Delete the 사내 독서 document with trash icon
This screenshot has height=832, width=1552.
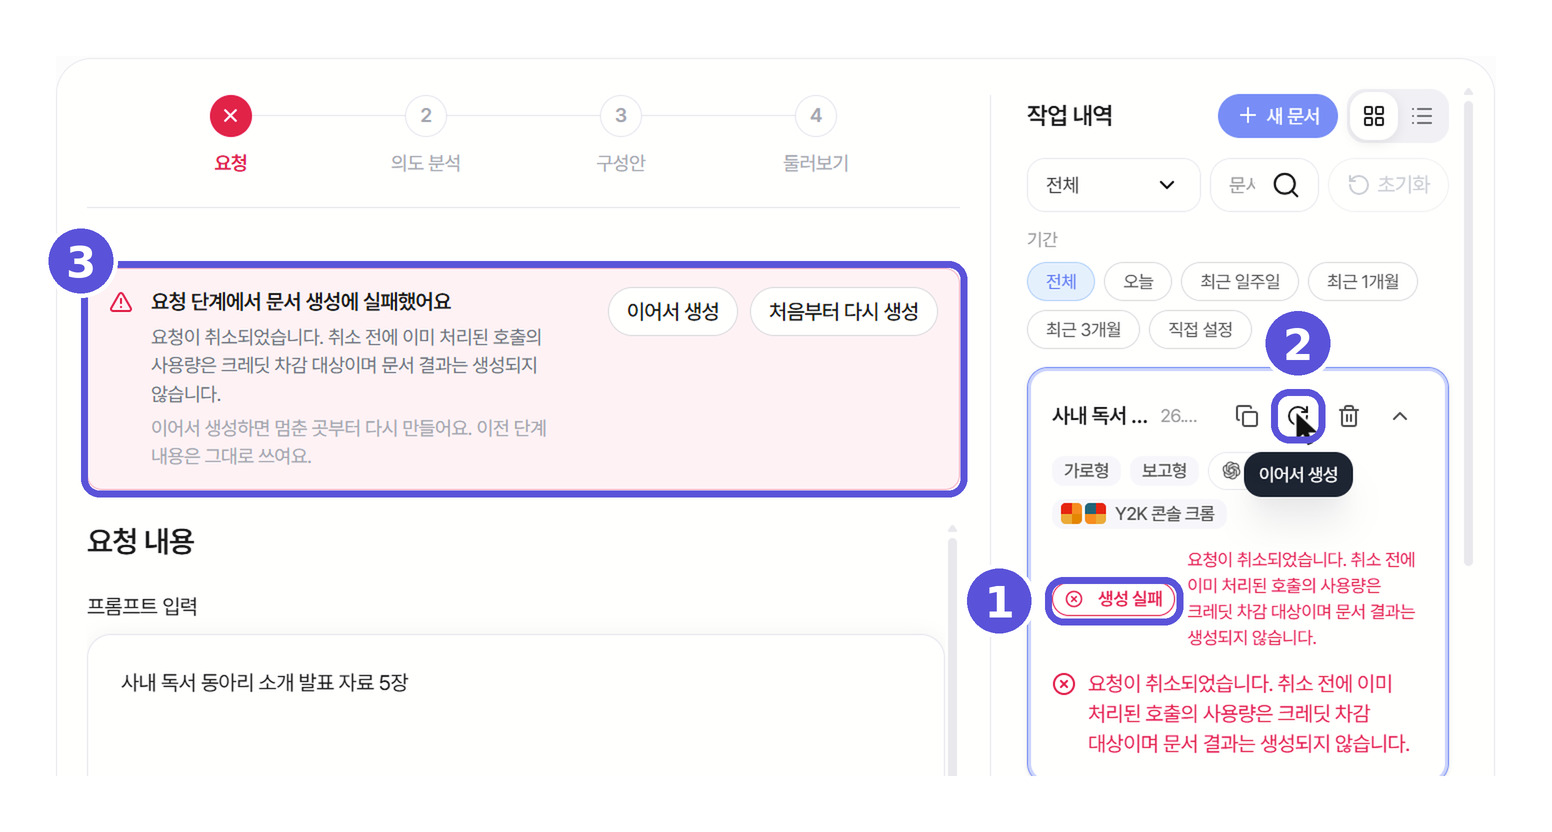click(x=1349, y=416)
